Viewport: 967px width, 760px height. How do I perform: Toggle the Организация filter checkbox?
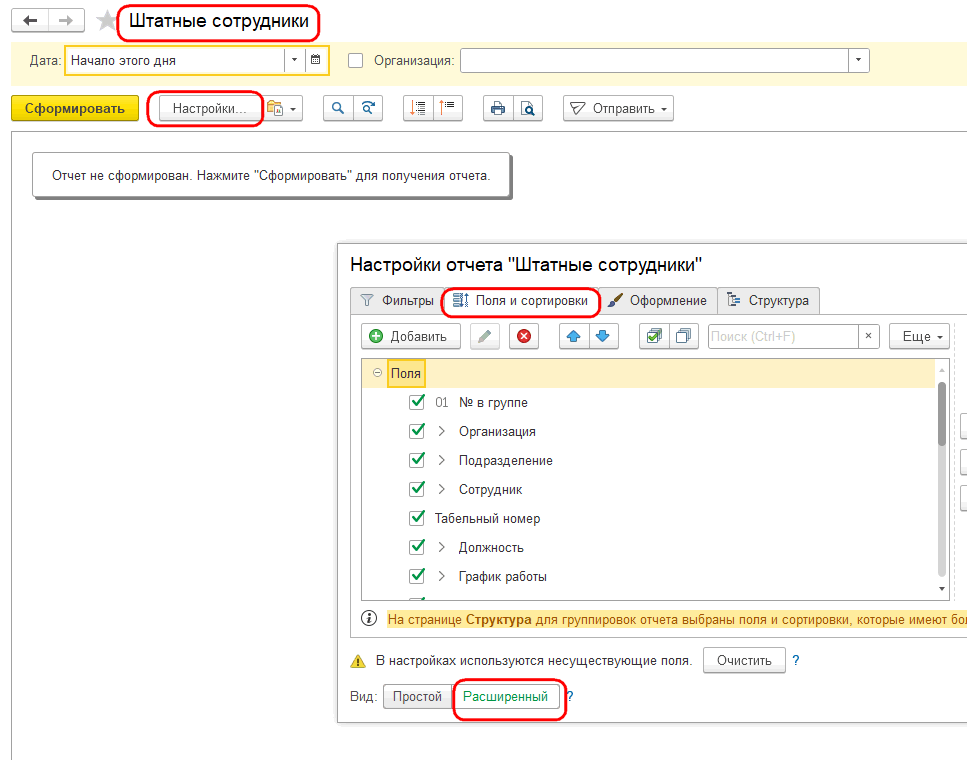pyautogui.click(x=355, y=60)
